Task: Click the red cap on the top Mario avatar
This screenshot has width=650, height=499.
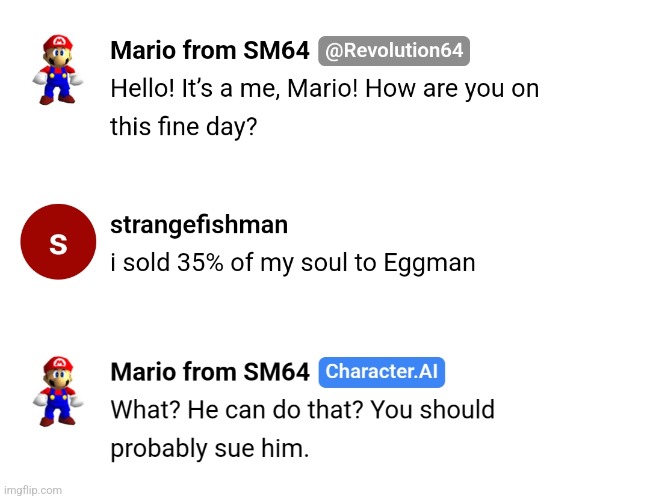Action: point(58,42)
